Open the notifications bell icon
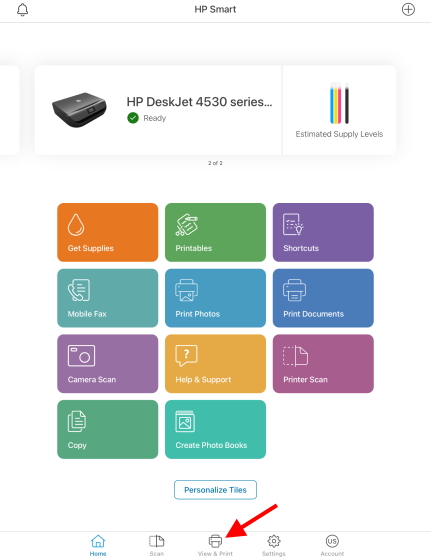The width and height of the screenshot is (431, 560). (22, 10)
